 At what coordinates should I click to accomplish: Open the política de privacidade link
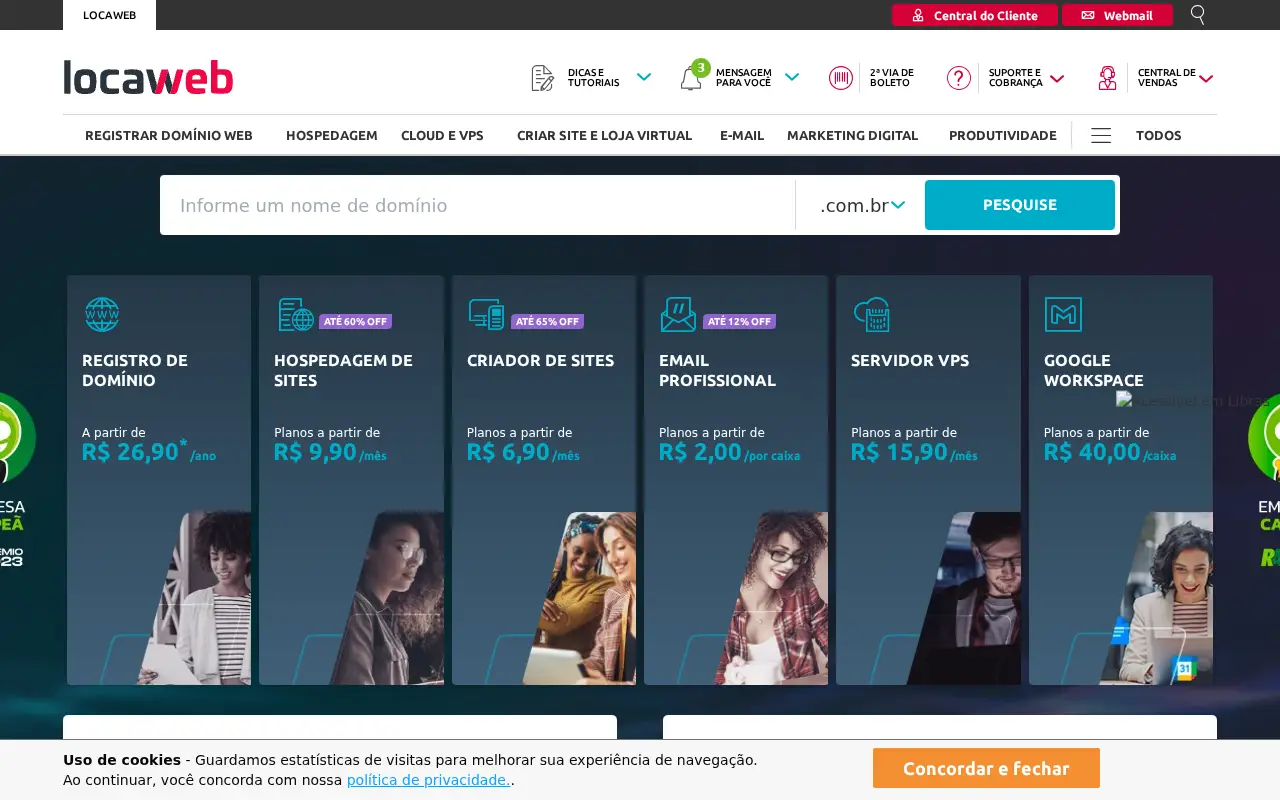(429, 780)
